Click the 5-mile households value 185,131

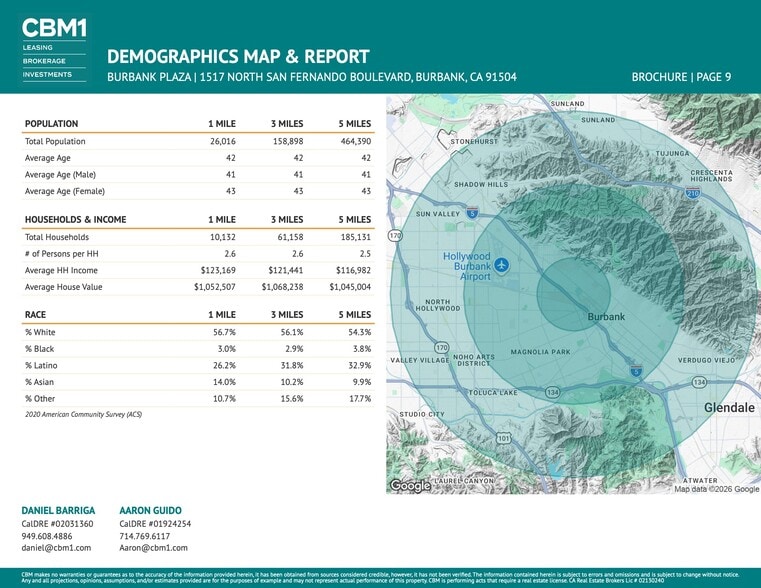(x=356, y=237)
